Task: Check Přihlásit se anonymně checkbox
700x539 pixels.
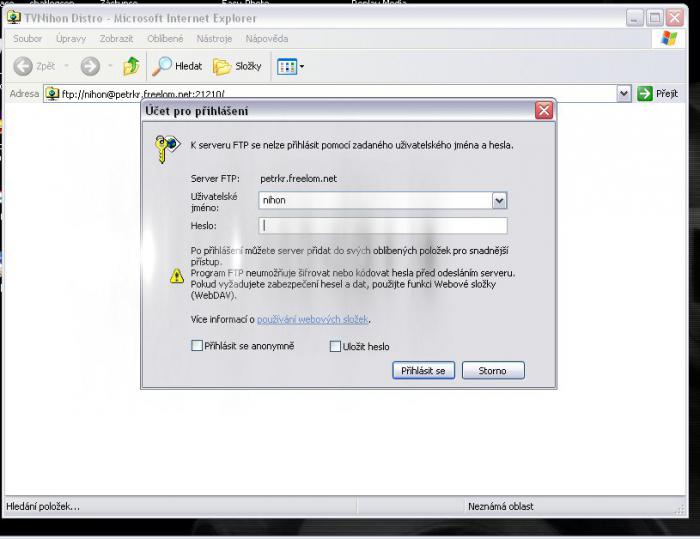Action: tap(197, 346)
